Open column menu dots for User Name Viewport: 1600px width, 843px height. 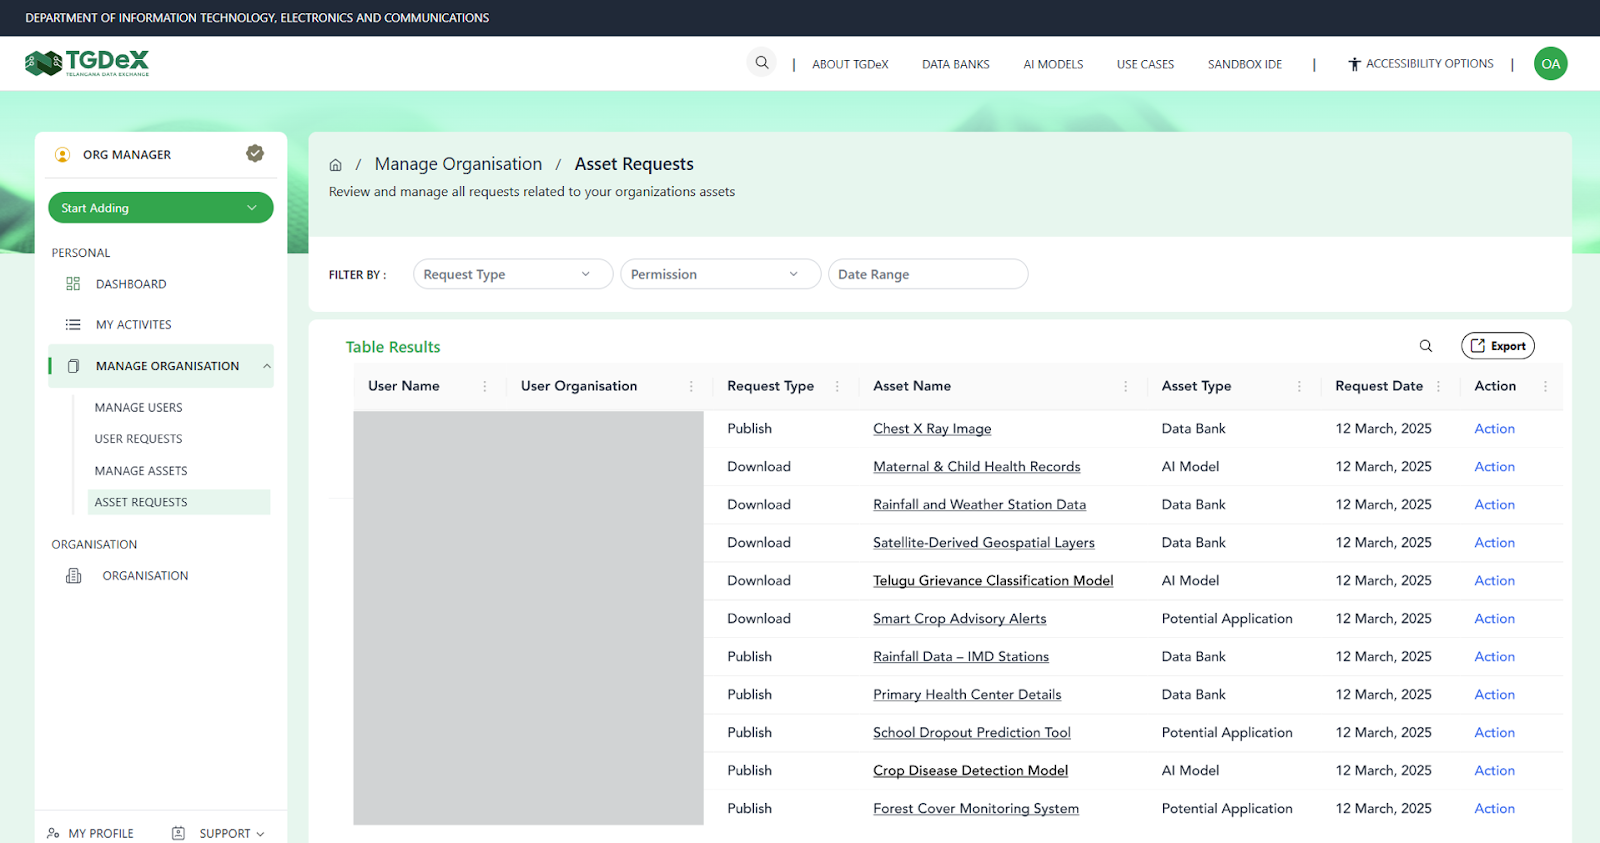pyautogui.click(x=485, y=386)
